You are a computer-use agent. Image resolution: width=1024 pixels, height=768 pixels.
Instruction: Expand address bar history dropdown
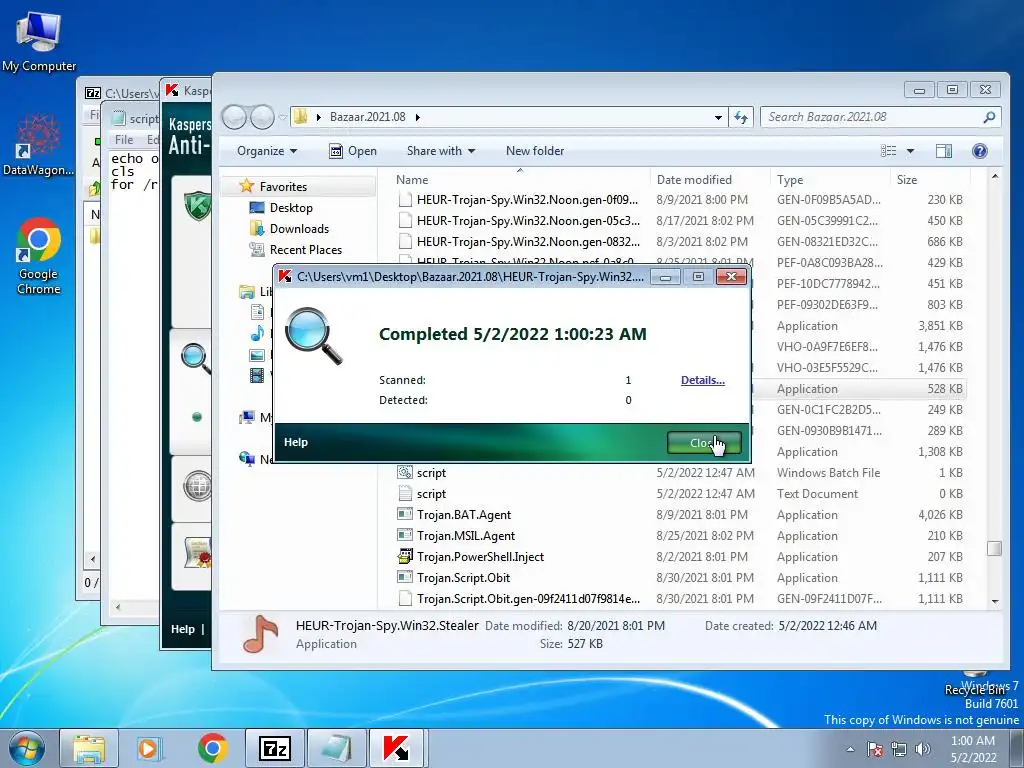718,118
